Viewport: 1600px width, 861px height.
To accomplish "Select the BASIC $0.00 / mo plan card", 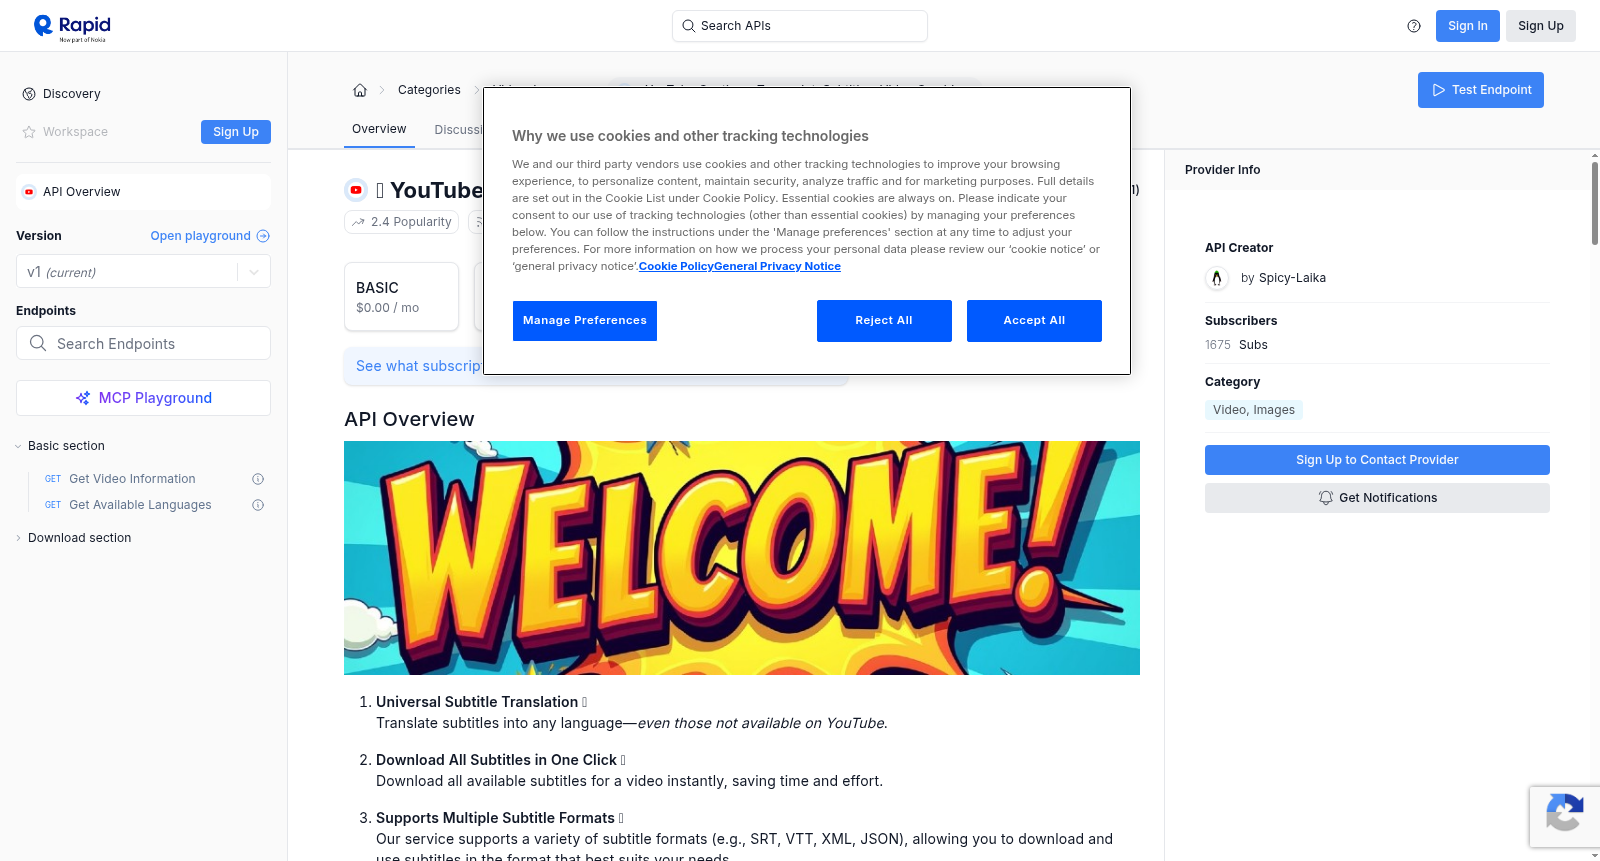I will [401, 297].
